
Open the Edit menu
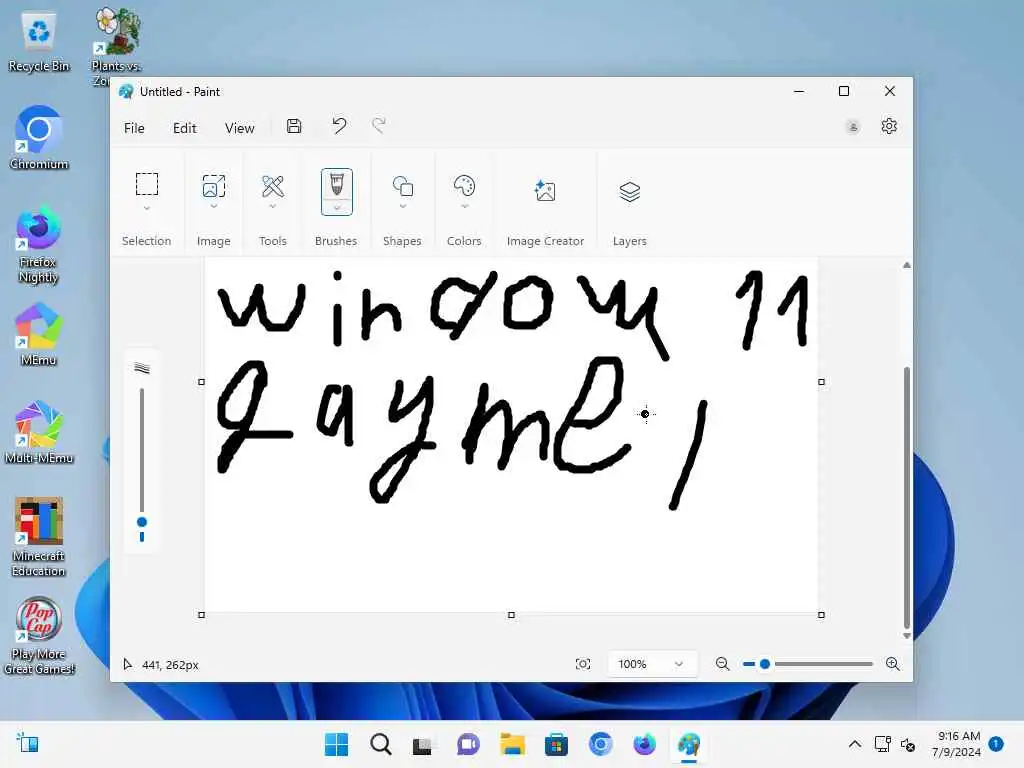pos(185,128)
